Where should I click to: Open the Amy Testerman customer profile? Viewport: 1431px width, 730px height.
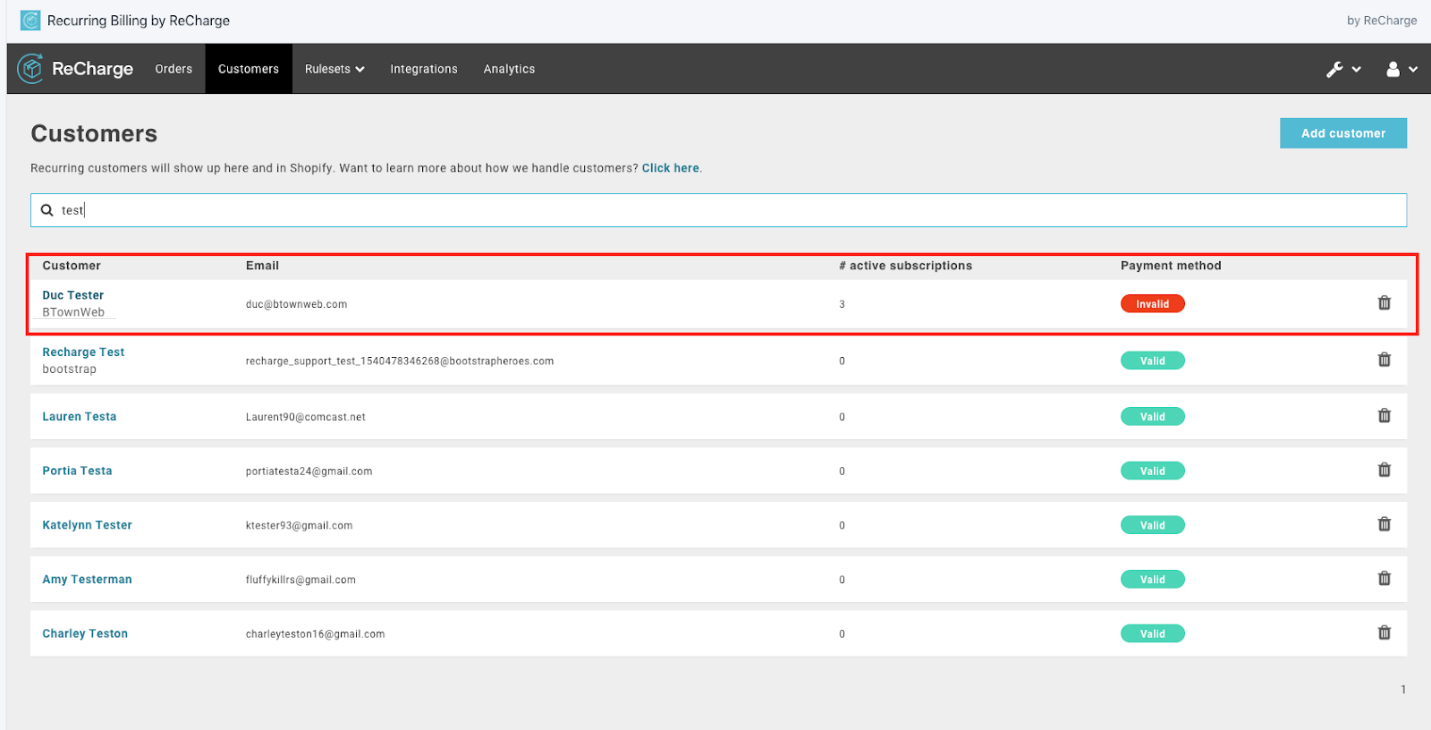[x=87, y=579]
